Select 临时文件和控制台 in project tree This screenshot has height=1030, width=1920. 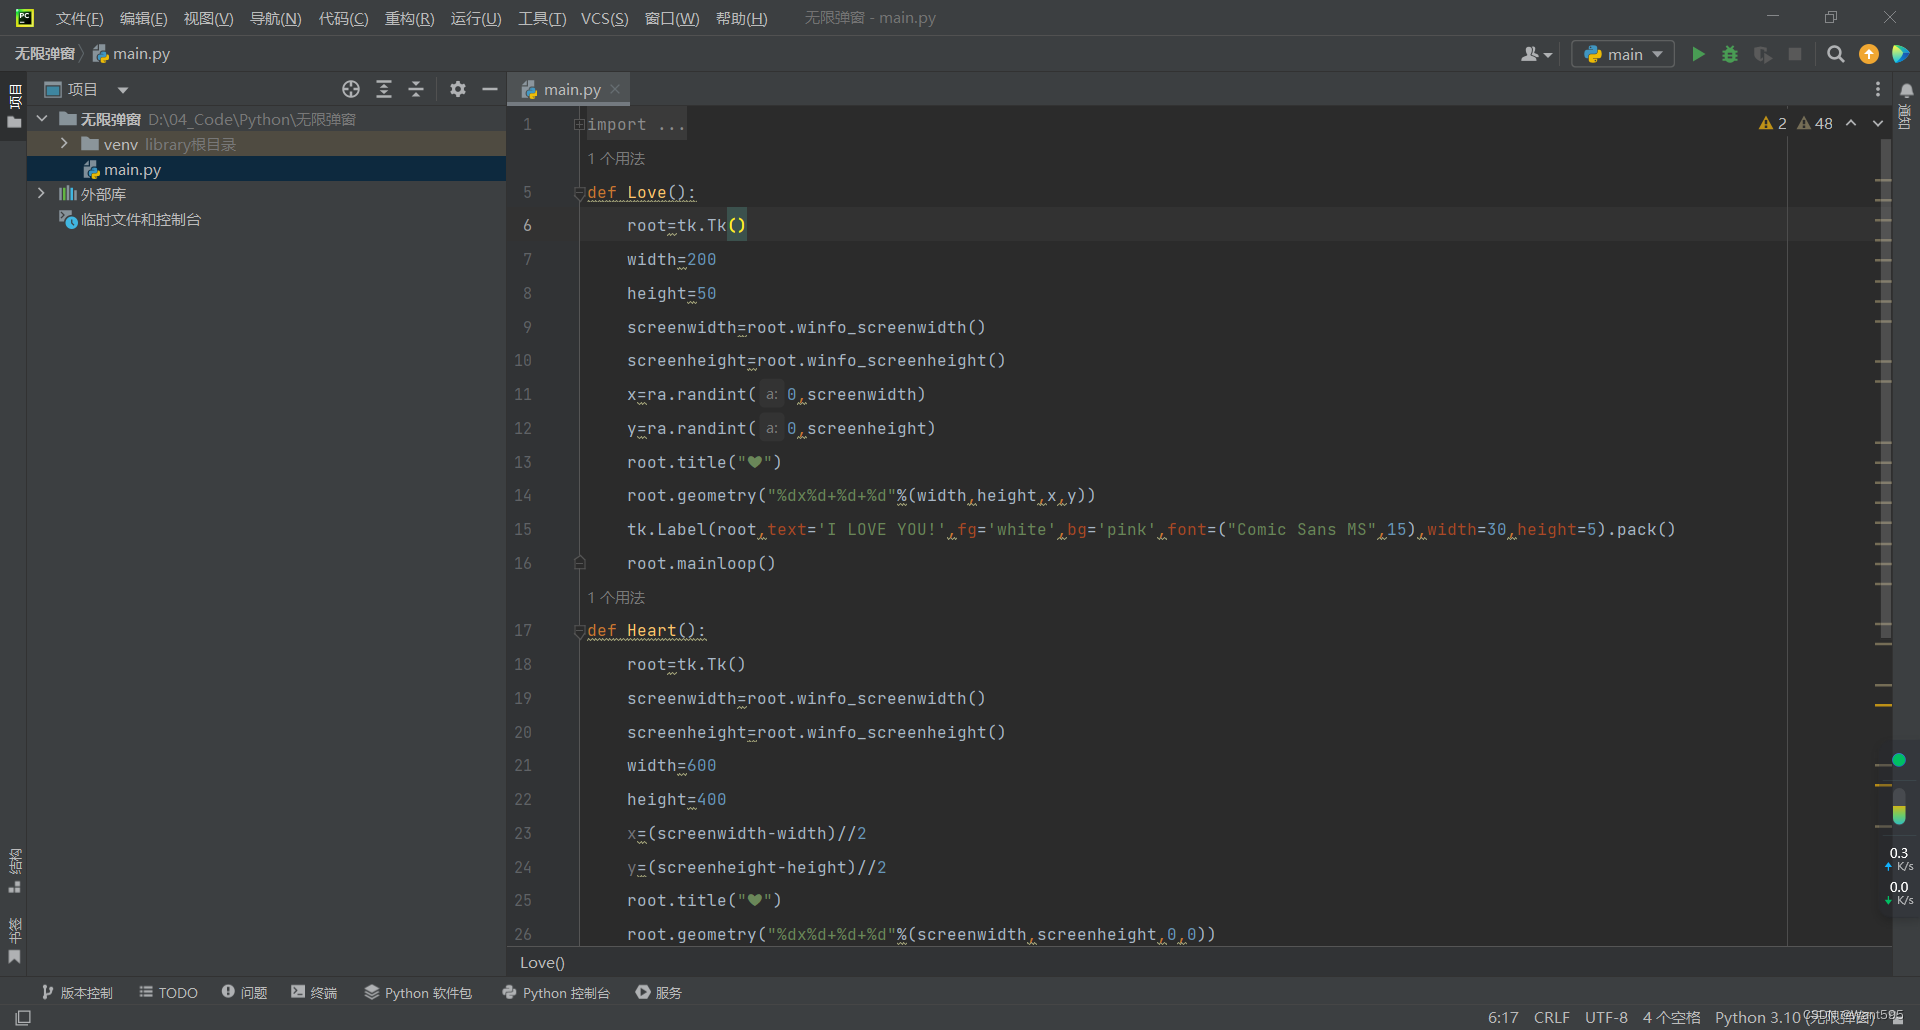pos(266,219)
